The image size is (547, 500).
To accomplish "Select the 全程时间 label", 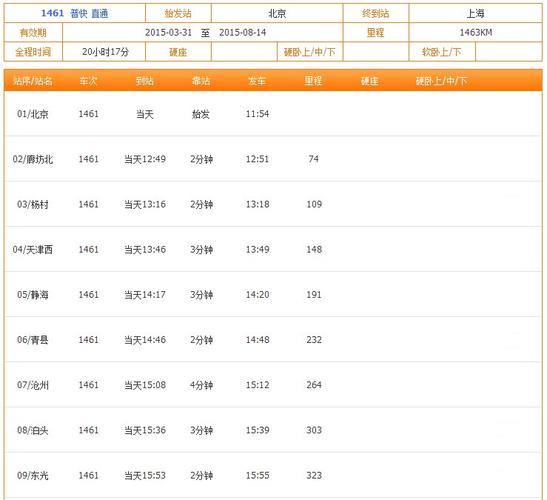I will pos(33,52).
